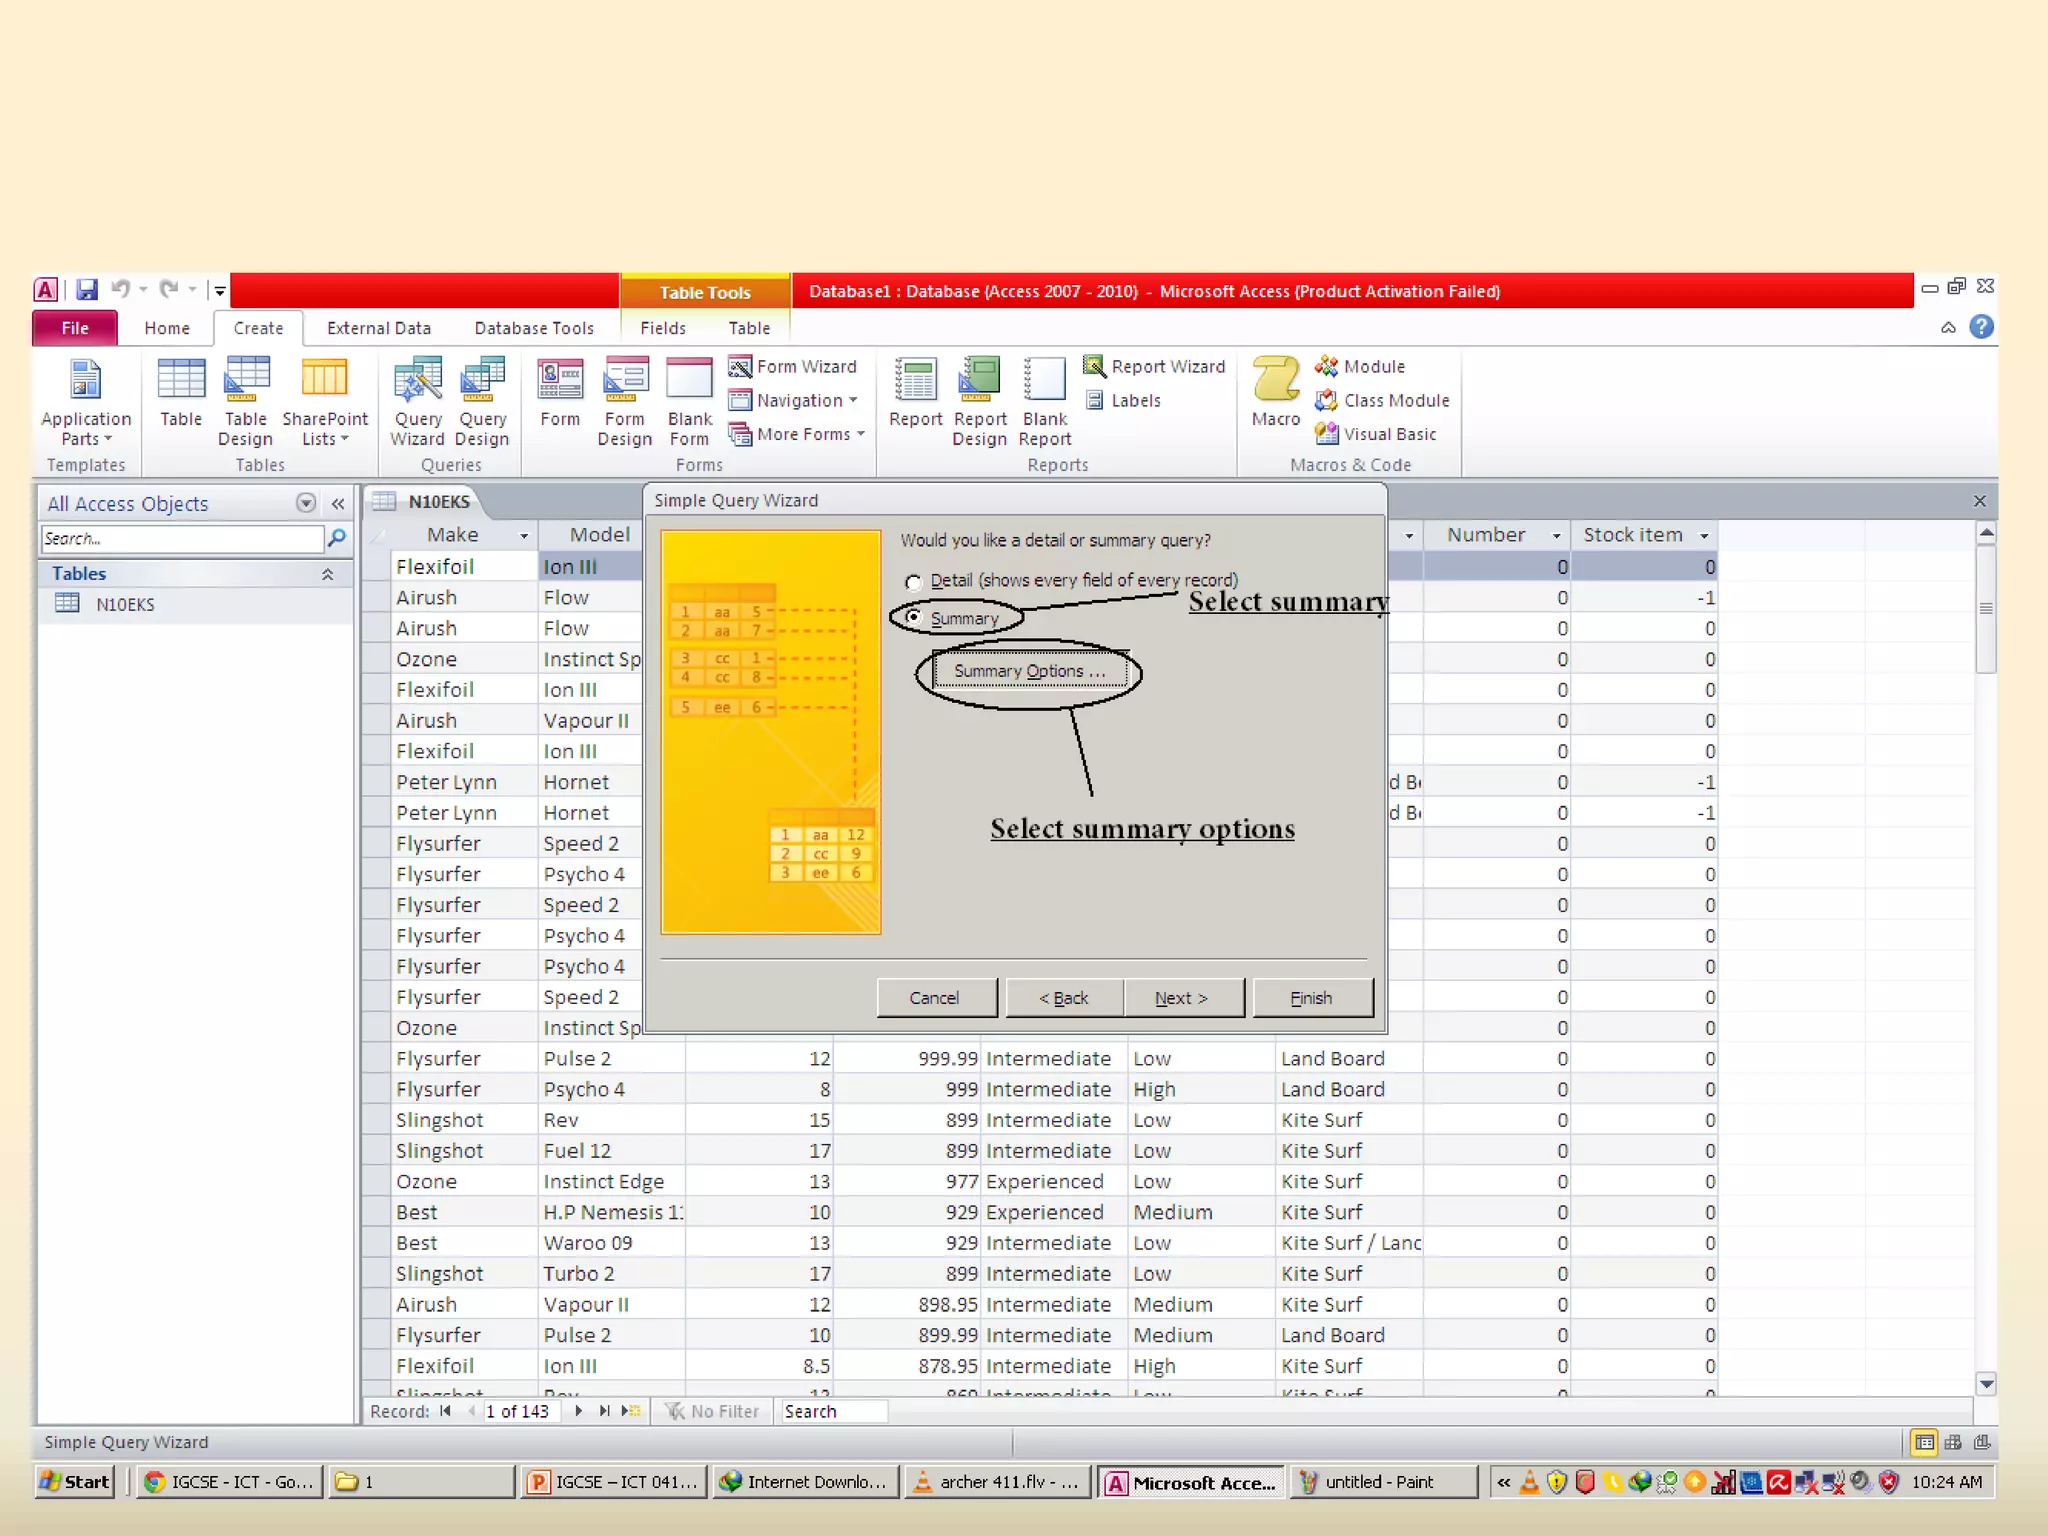The height and width of the screenshot is (1536, 2048).
Task: Toggle datasheet view button in status bar
Action: (x=1923, y=1442)
